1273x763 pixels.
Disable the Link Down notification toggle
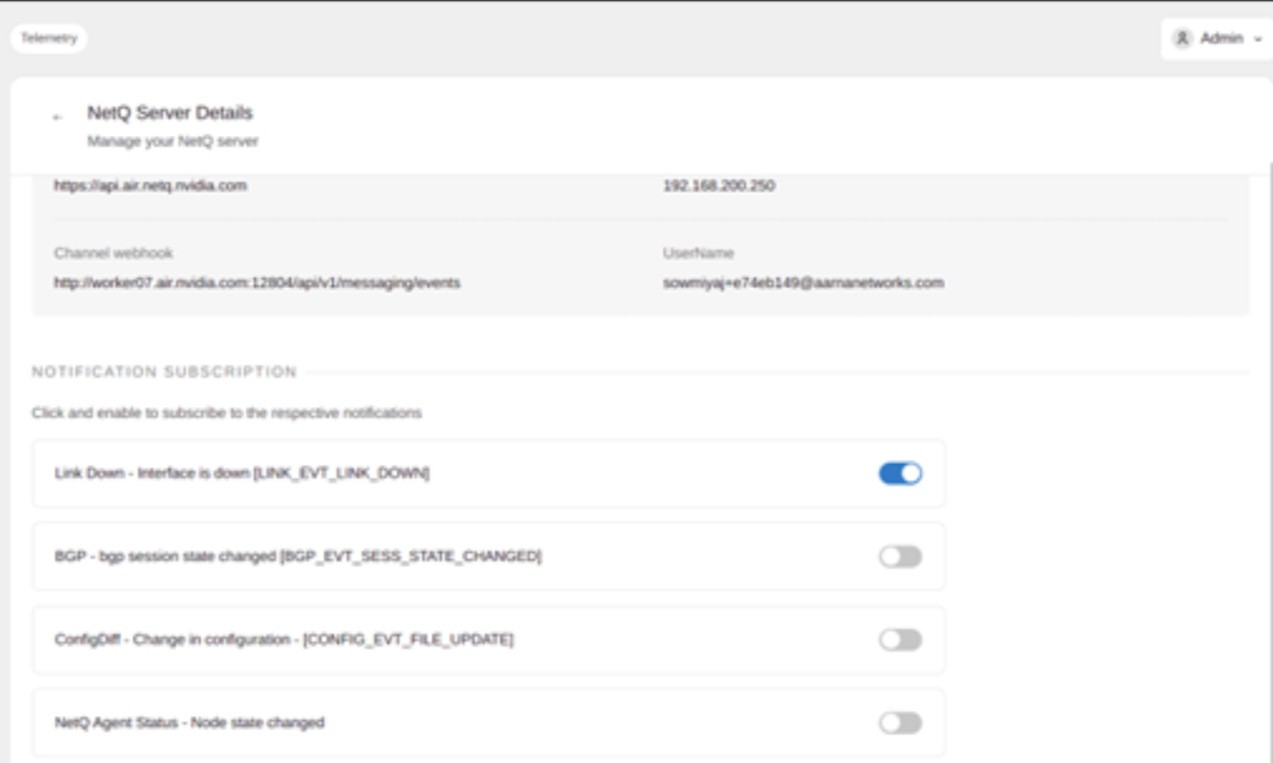pos(900,474)
